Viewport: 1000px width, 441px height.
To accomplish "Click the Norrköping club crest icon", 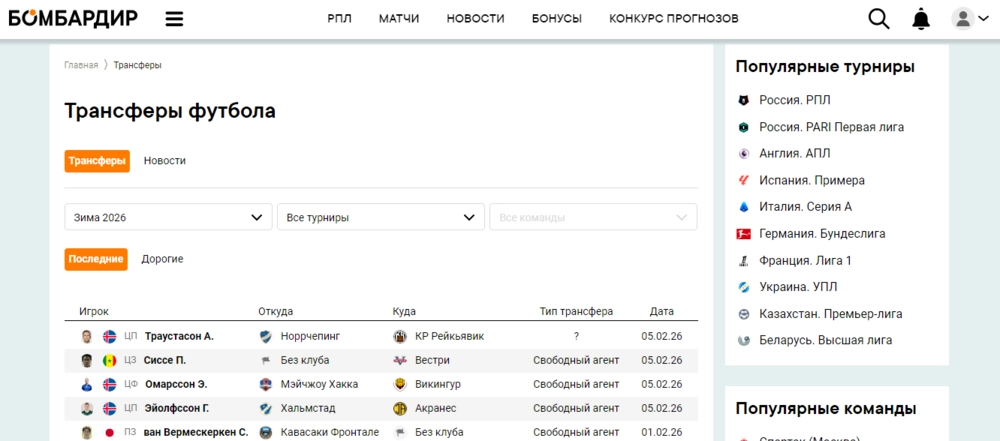I will point(265,336).
